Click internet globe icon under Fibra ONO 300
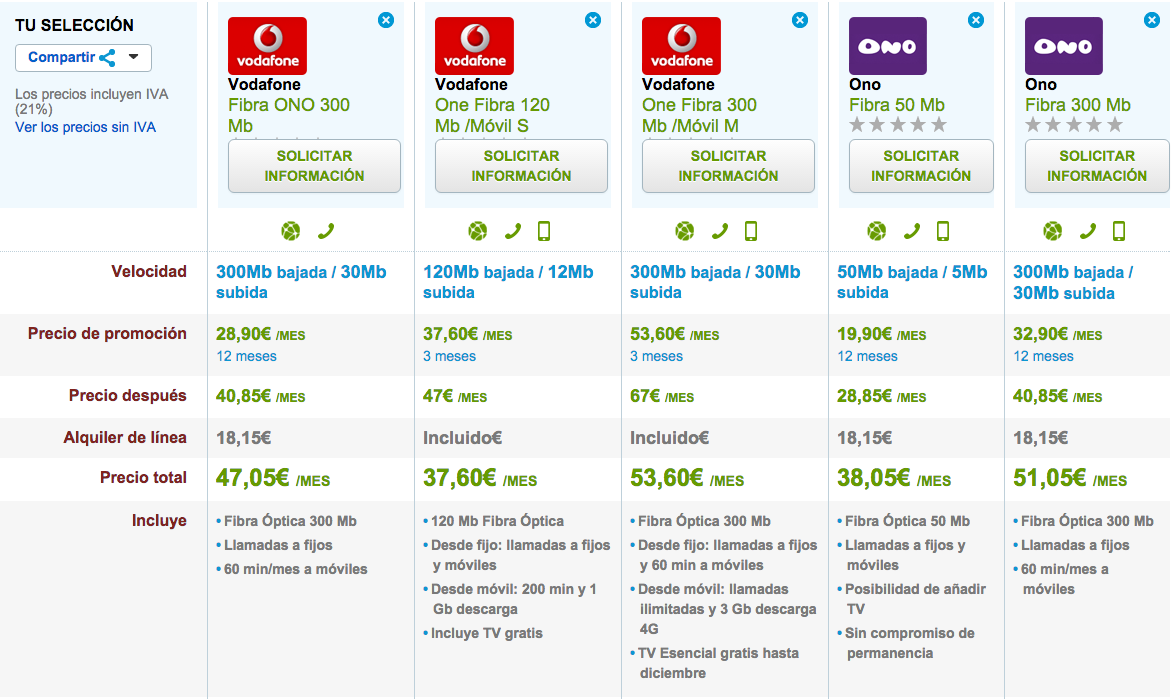Viewport: 1171px width, 699px height. pos(290,231)
